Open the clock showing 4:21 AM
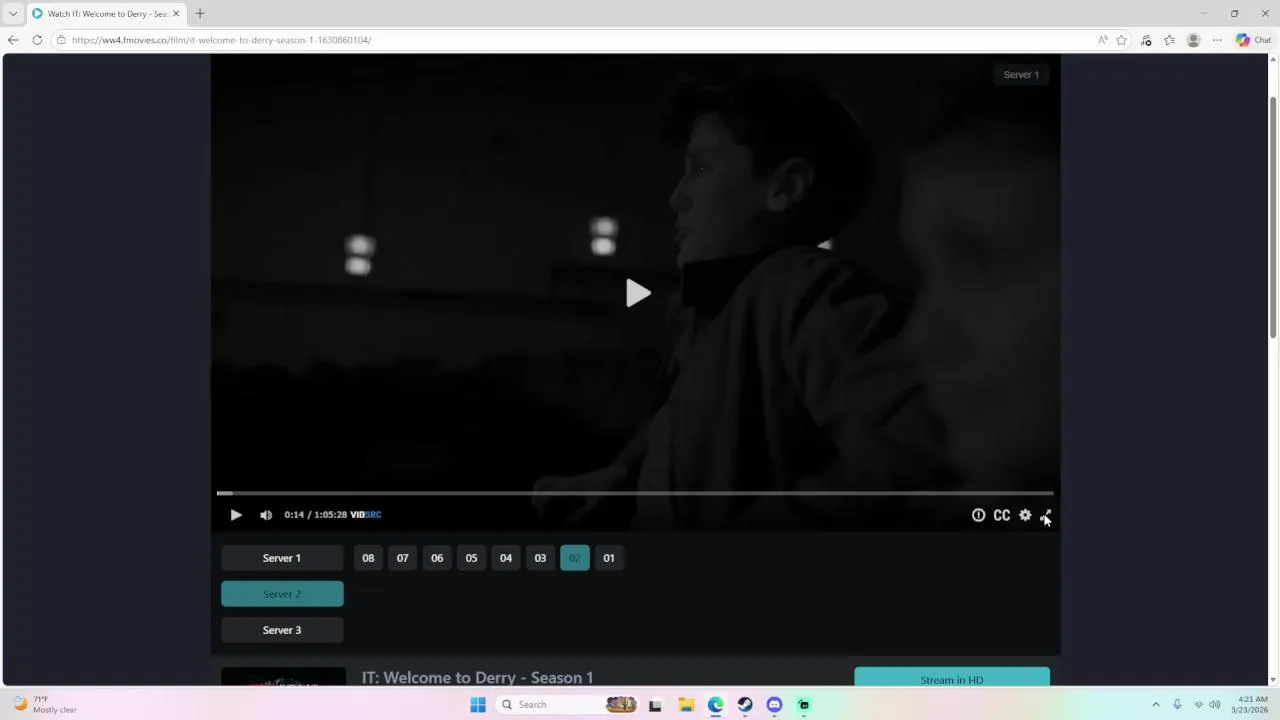 (1252, 705)
